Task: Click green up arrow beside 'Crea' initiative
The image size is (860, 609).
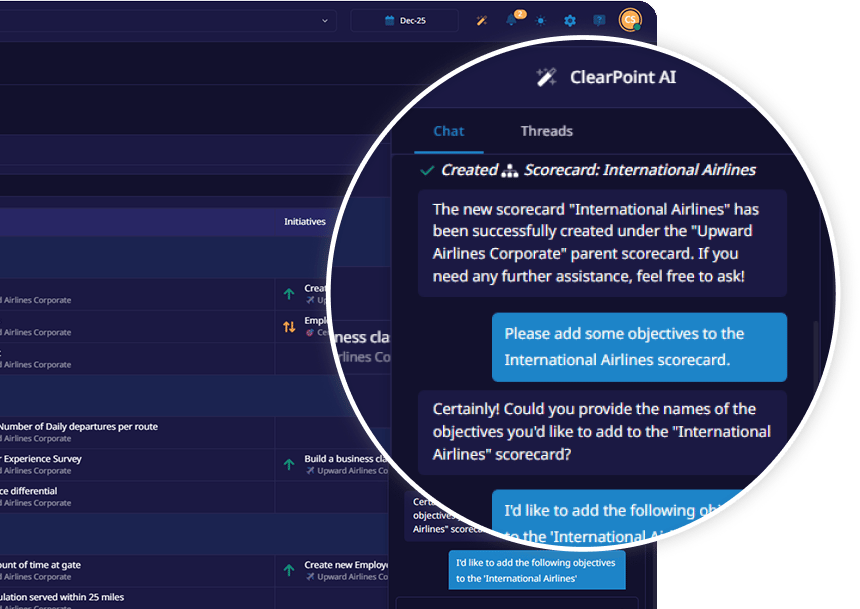Action: 289,294
